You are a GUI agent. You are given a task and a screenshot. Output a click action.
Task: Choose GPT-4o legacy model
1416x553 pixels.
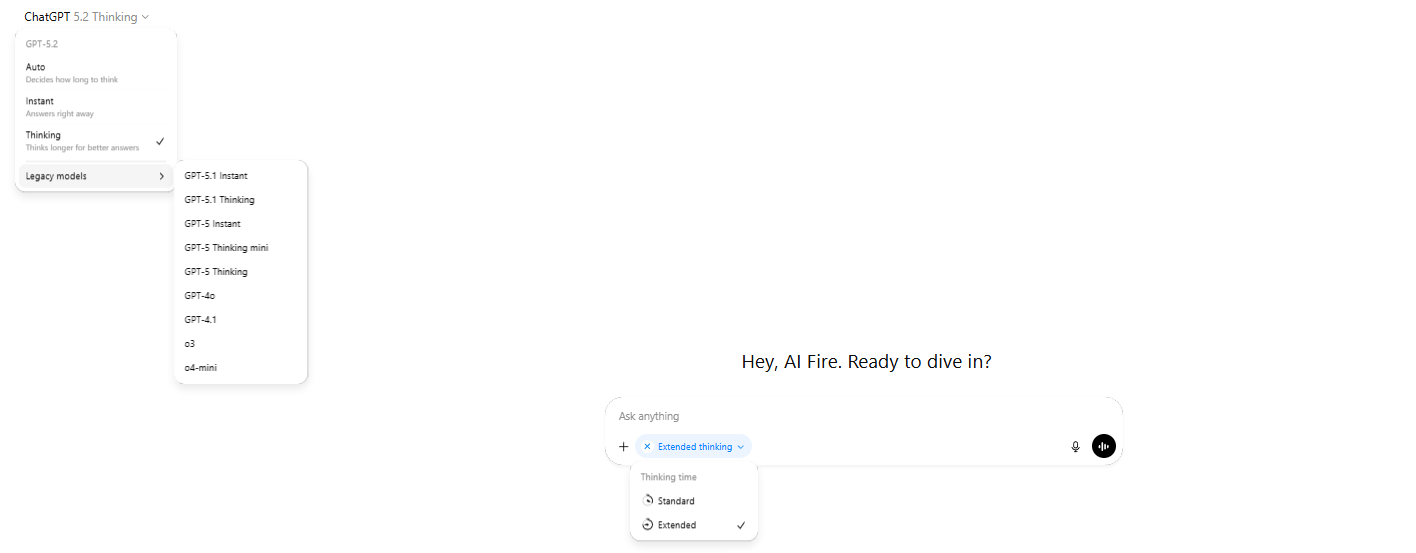click(x=240, y=296)
